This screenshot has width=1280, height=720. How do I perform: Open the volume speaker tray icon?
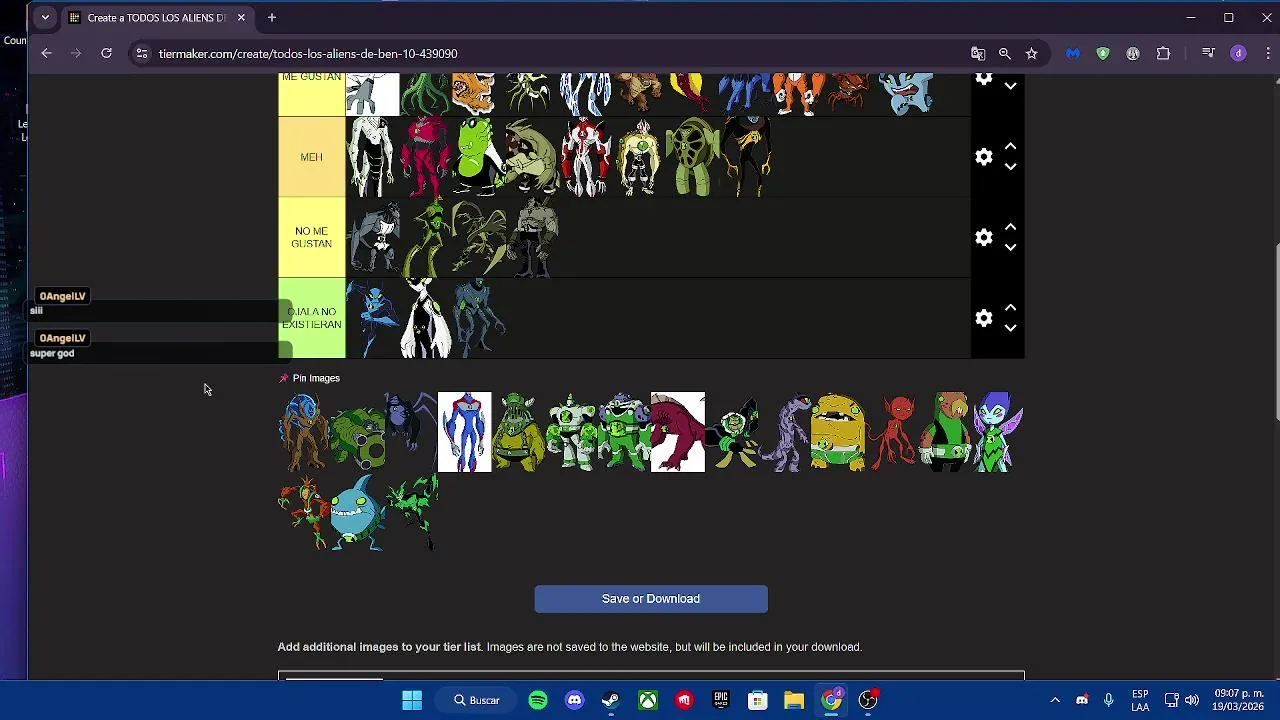coord(1192,700)
